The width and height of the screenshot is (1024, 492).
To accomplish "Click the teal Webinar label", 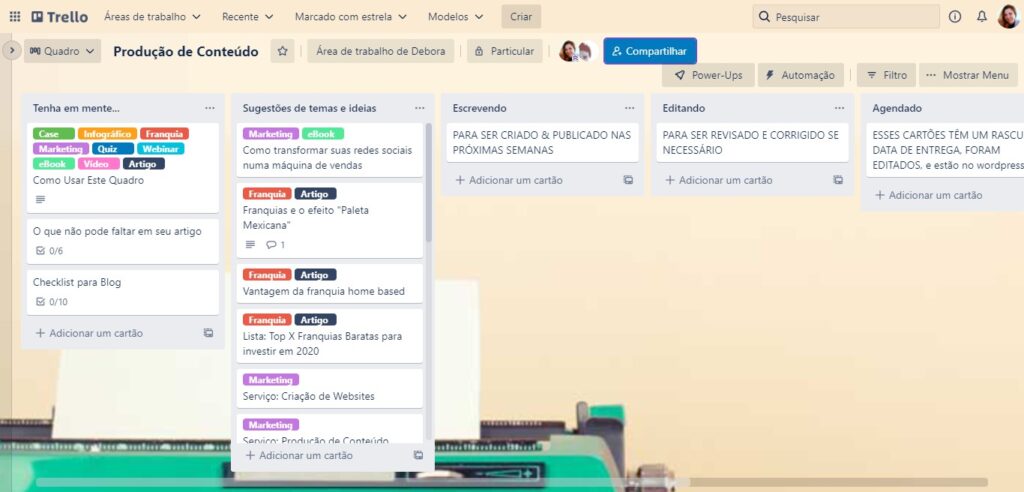I will coord(160,149).
